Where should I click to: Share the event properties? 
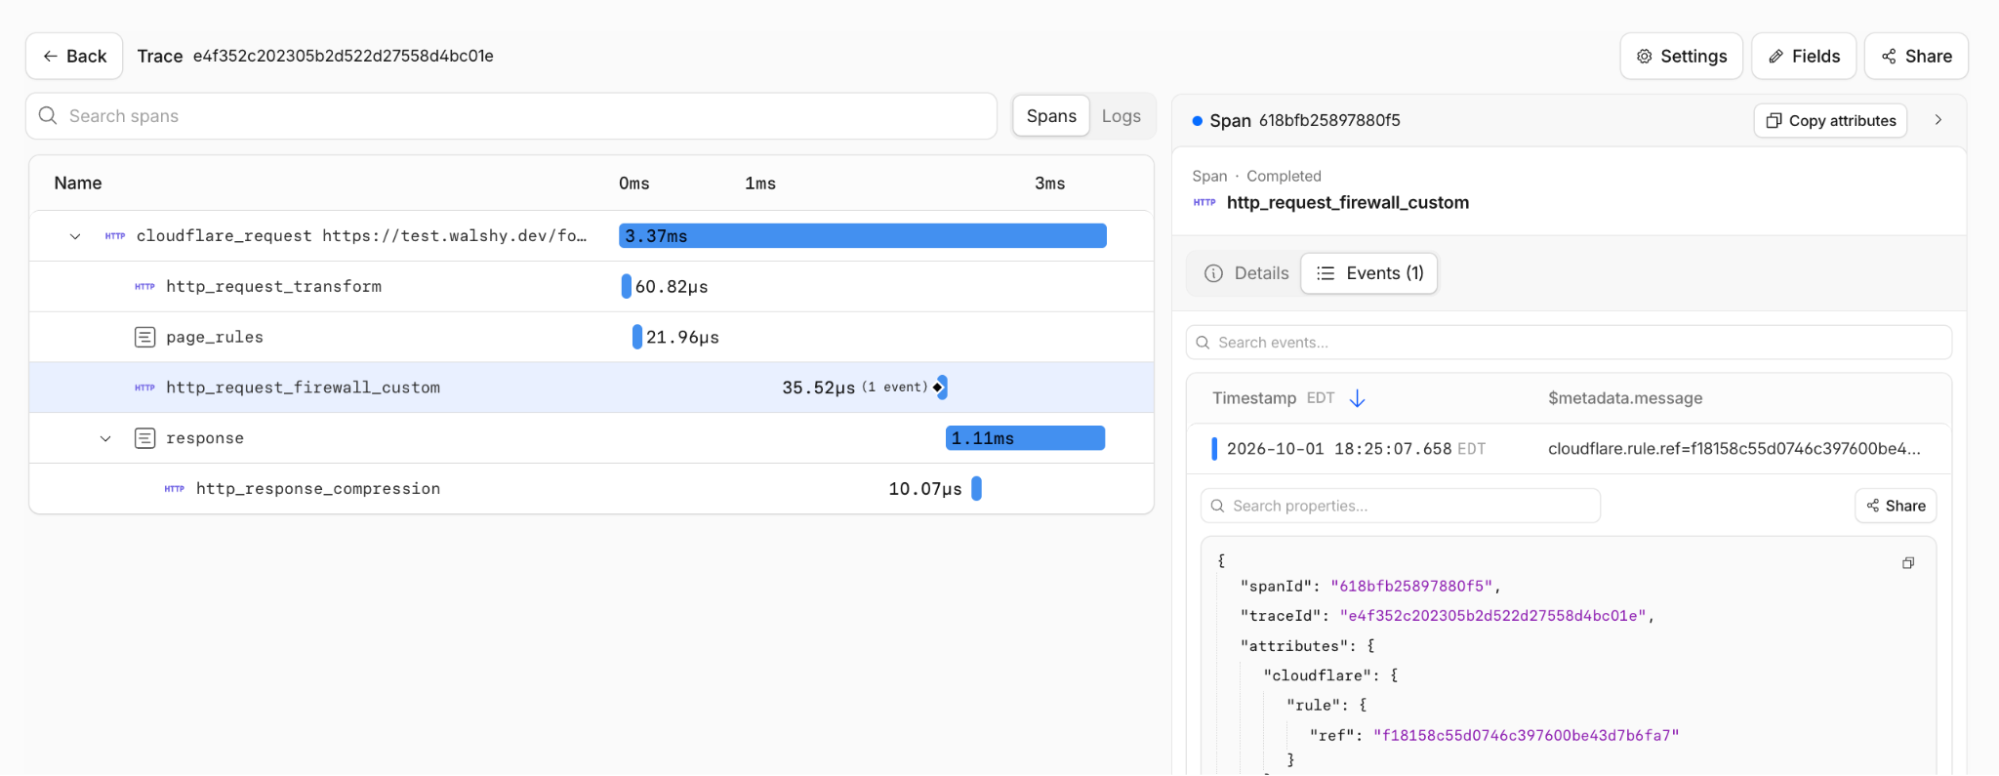[x=1896, y=506]
